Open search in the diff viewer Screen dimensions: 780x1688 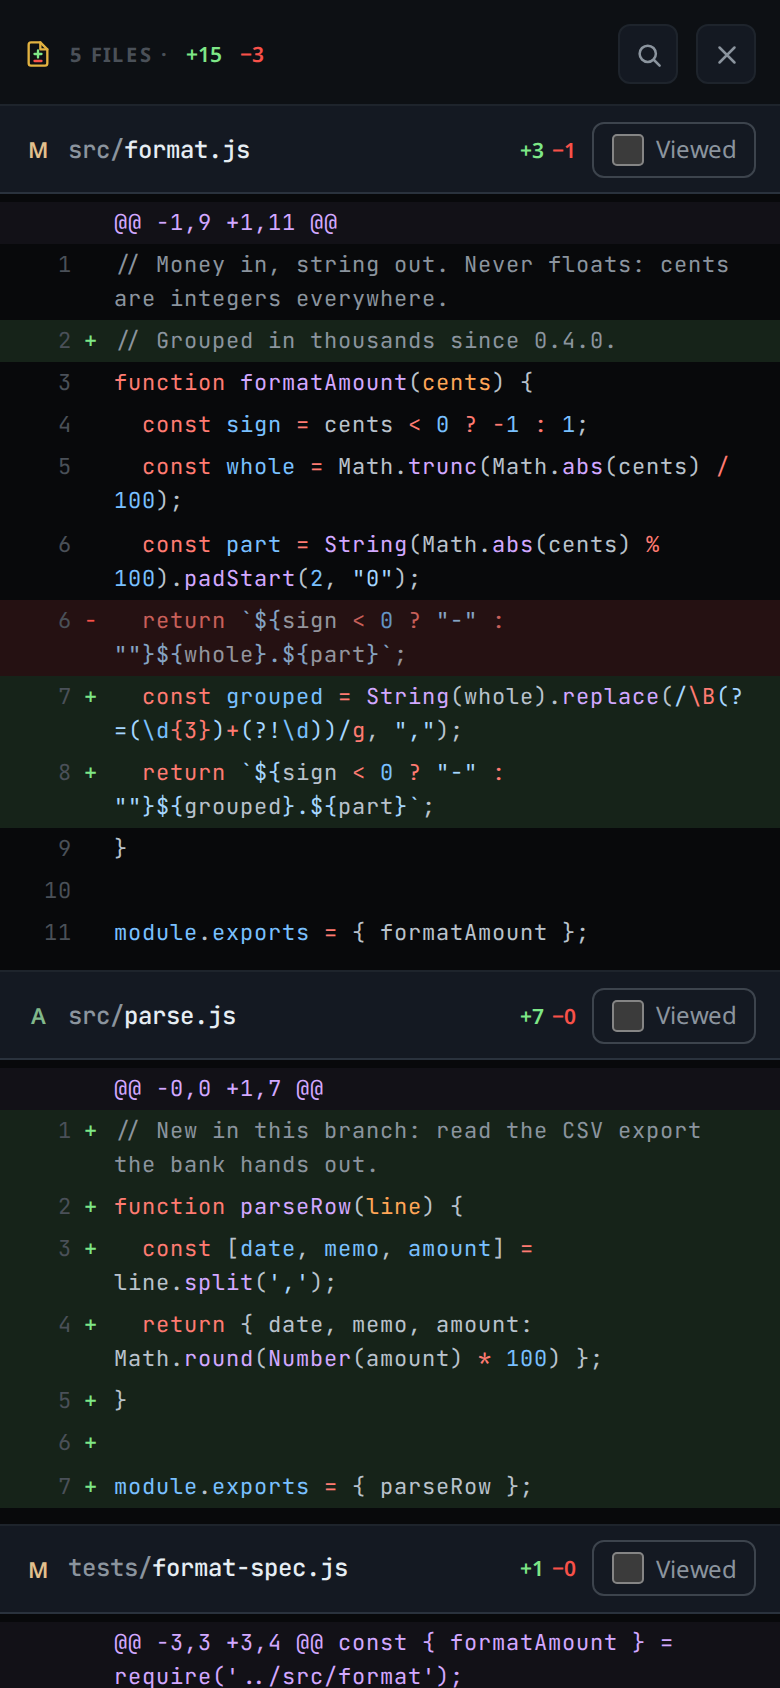pos(649,55)
